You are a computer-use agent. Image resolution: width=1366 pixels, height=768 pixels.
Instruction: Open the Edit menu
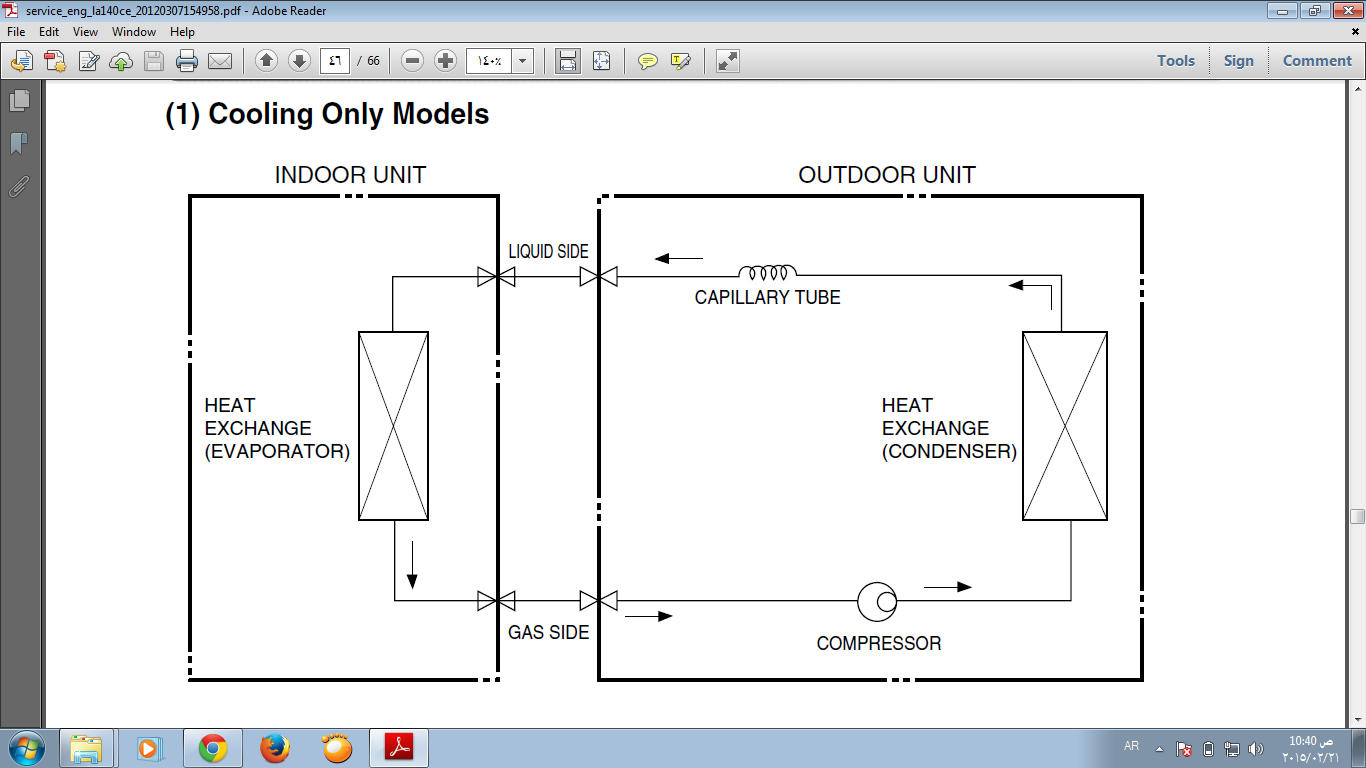(x=49, y=32)
